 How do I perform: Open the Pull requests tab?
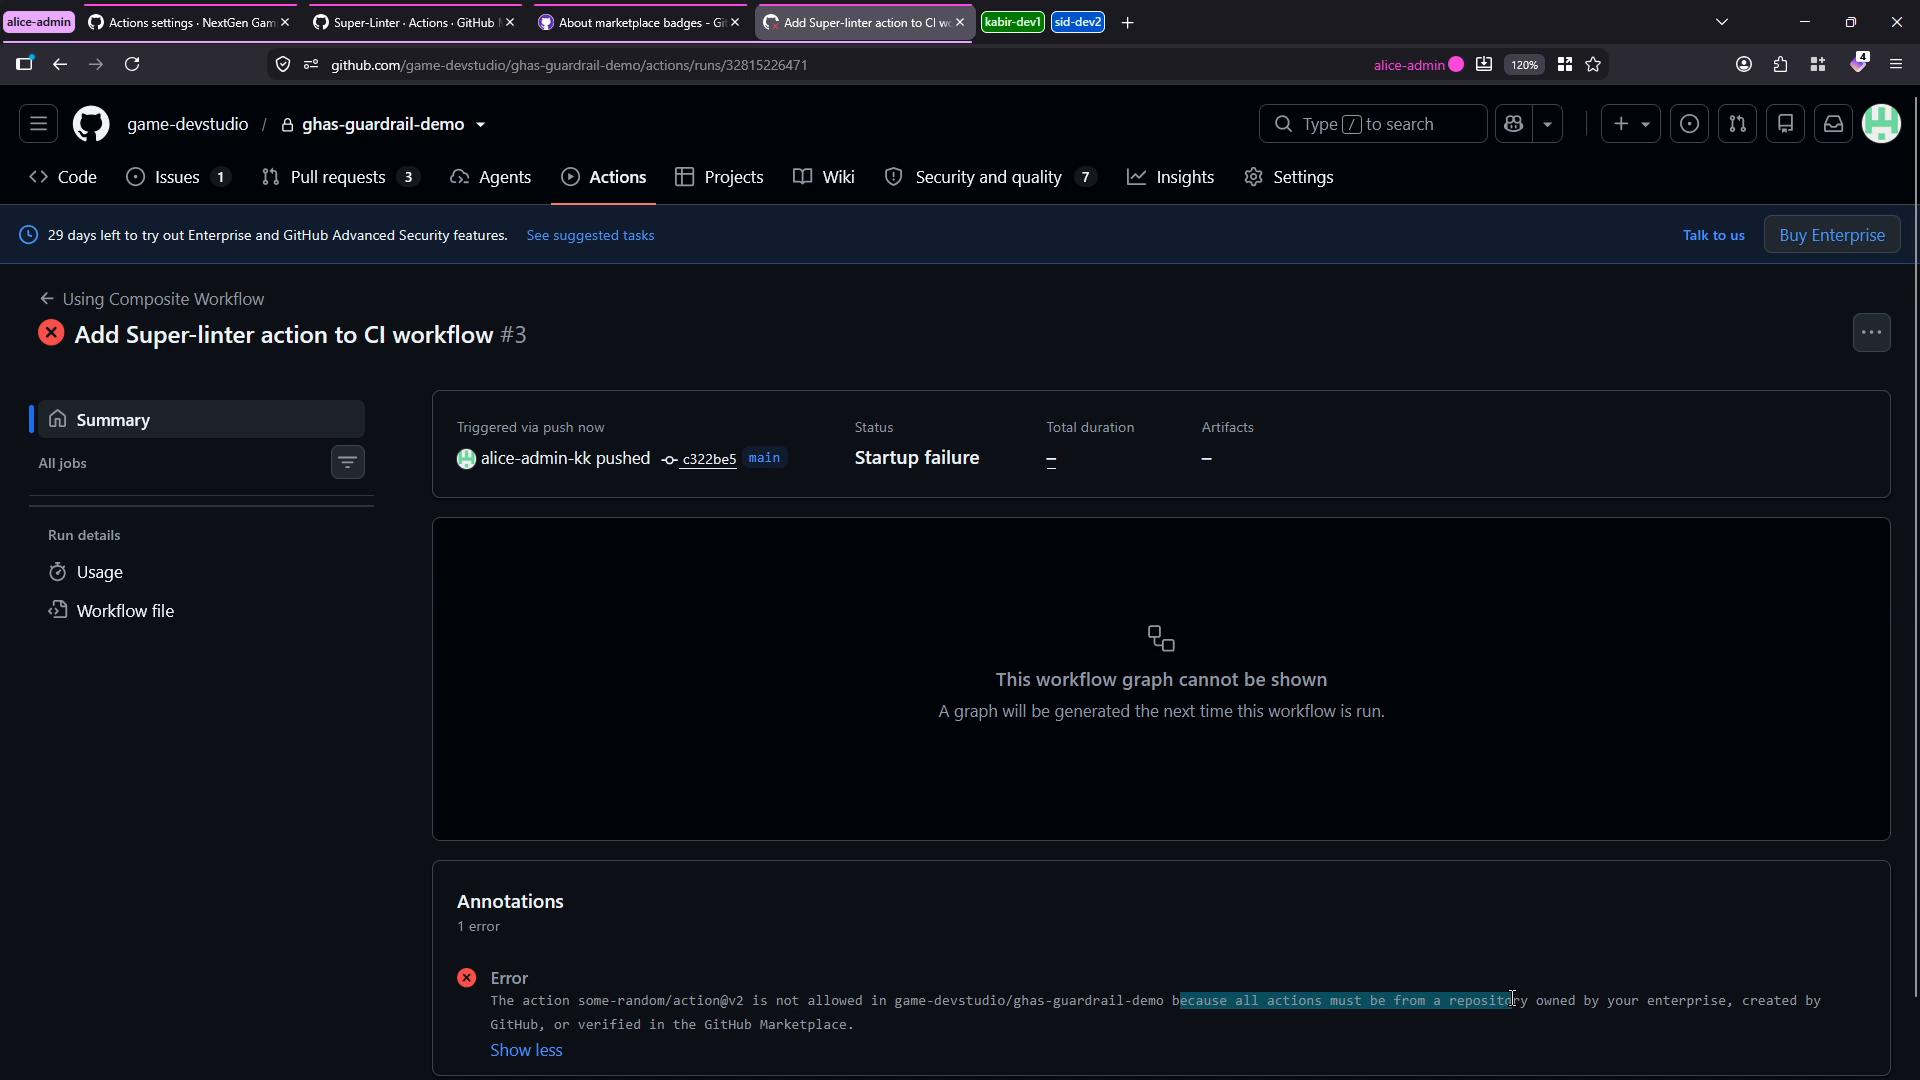(x=339, y=177)
